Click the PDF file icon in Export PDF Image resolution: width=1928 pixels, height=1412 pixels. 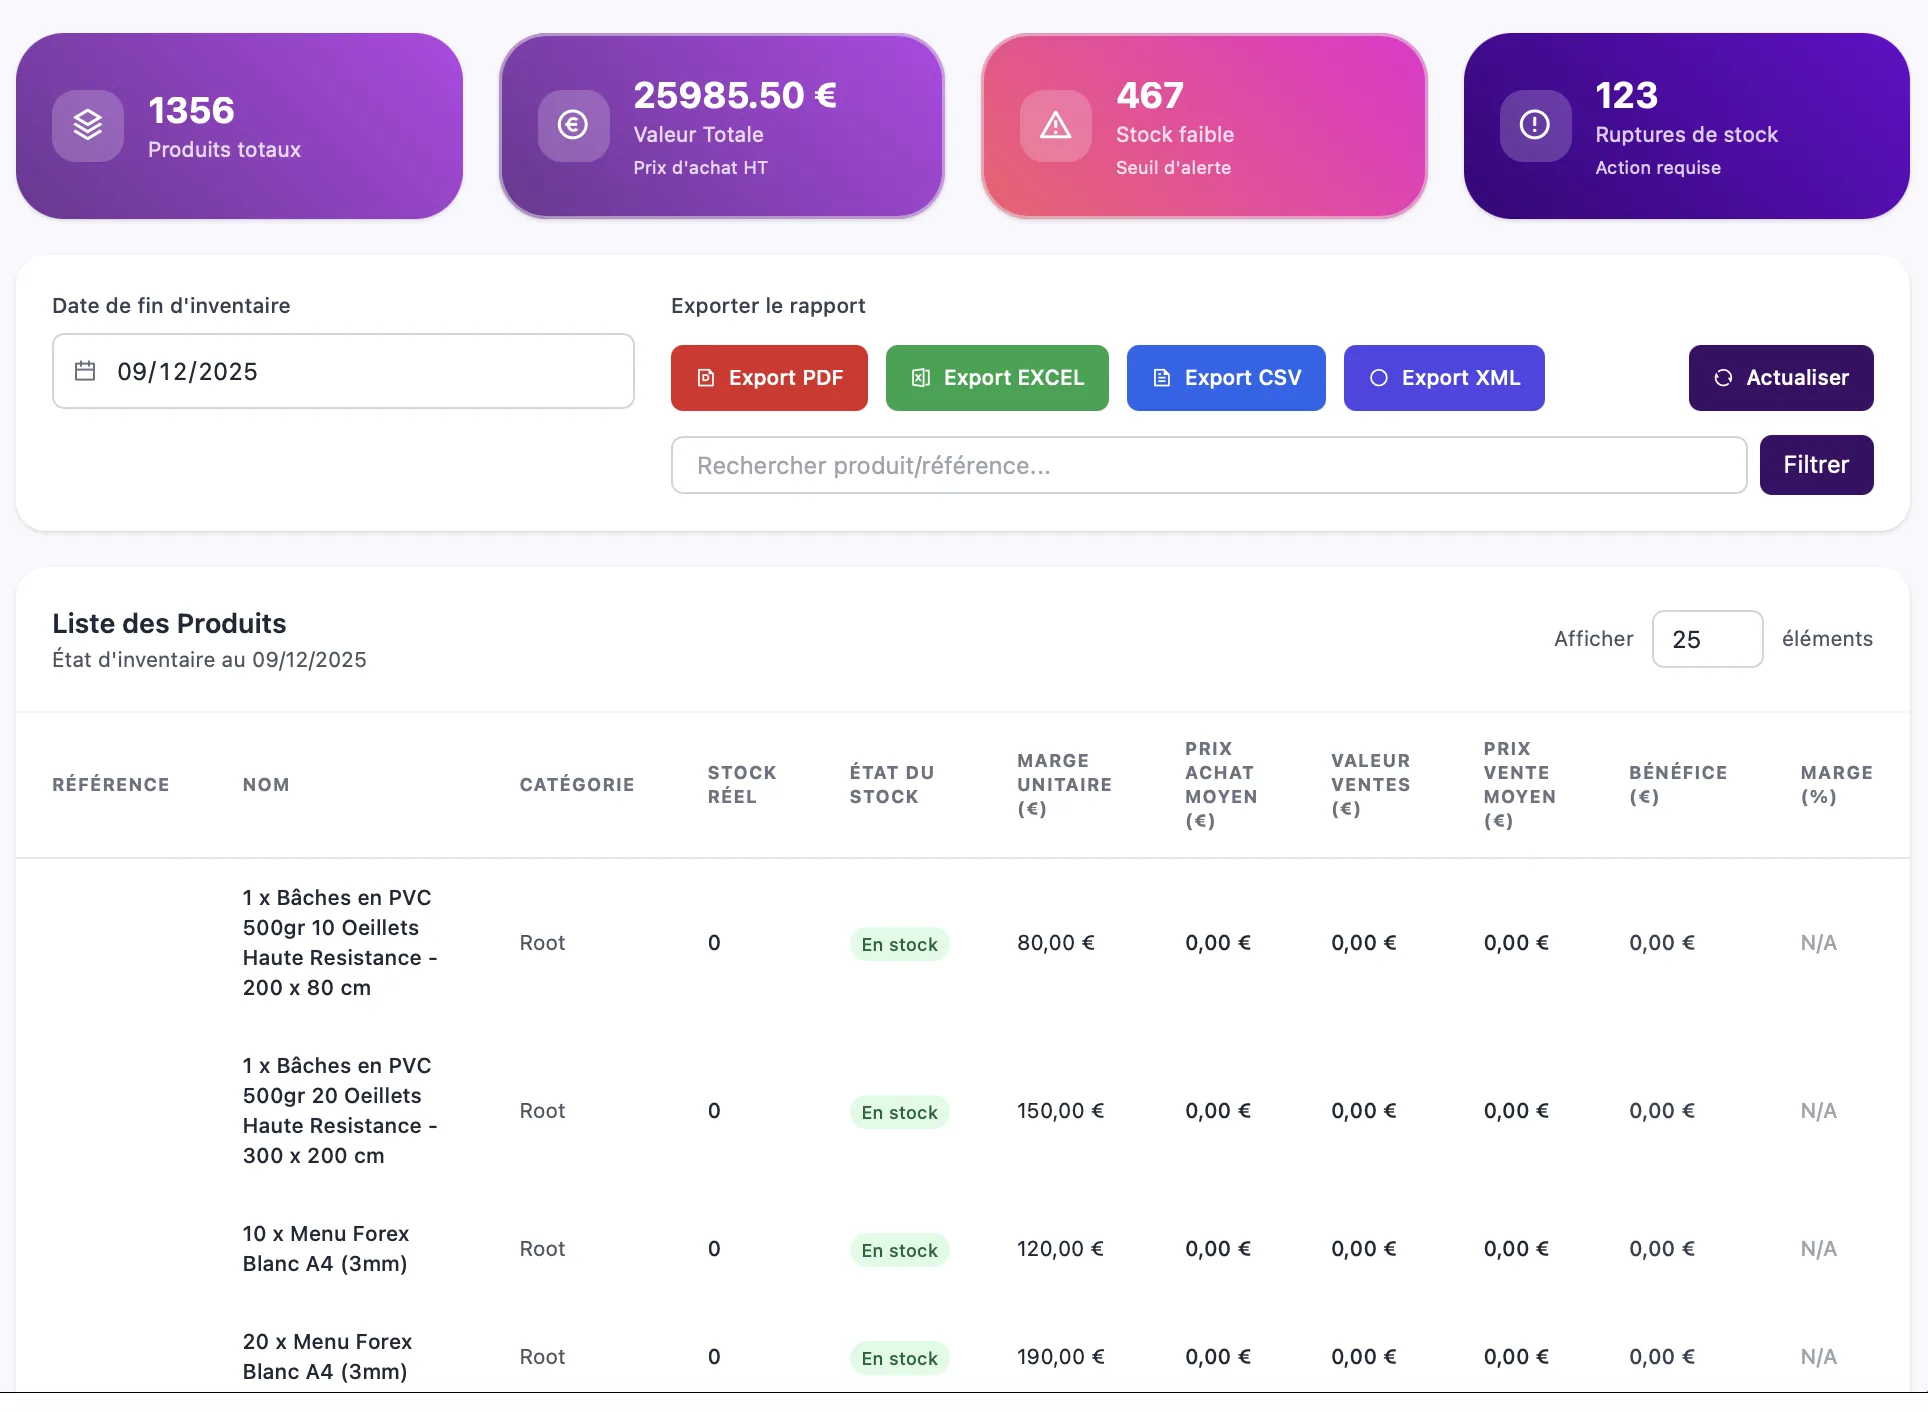point(706,378)
